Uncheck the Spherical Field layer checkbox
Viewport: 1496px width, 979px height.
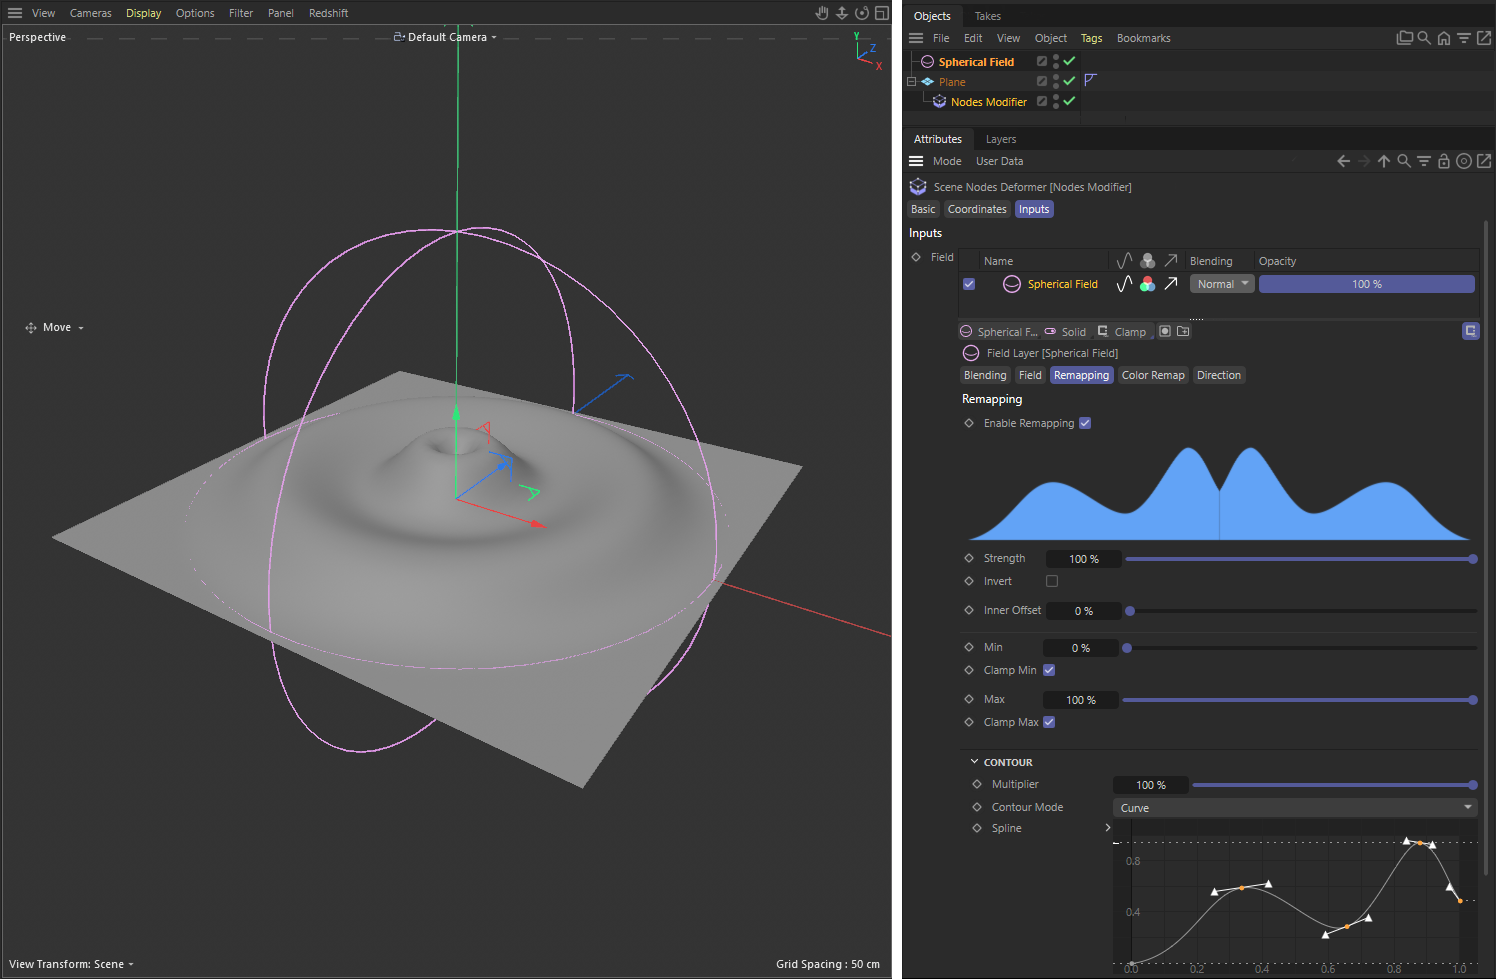click(x=969, y=284)
